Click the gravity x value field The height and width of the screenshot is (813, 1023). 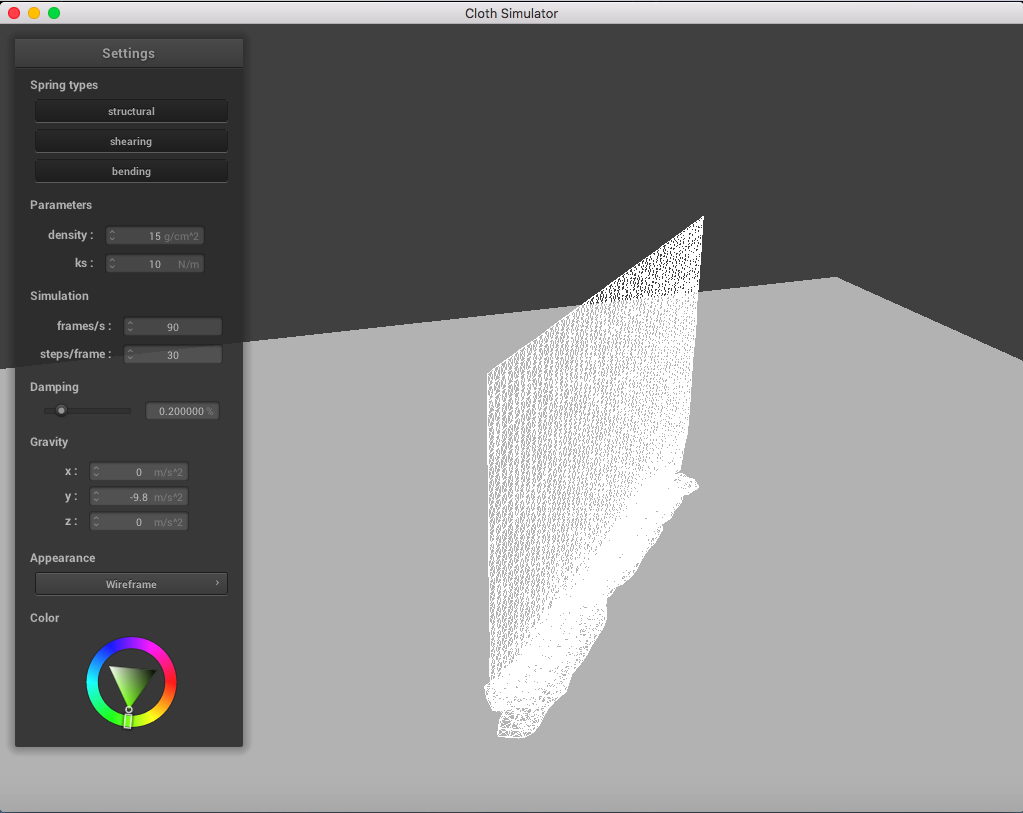click(x=139, y=472)
